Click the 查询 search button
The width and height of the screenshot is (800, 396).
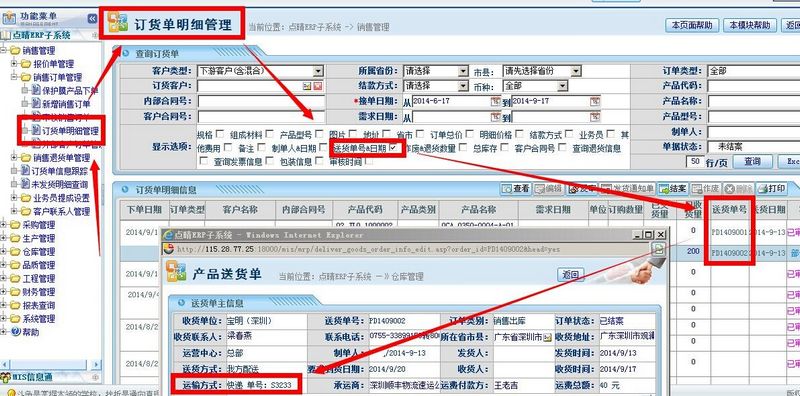(753, 162)
